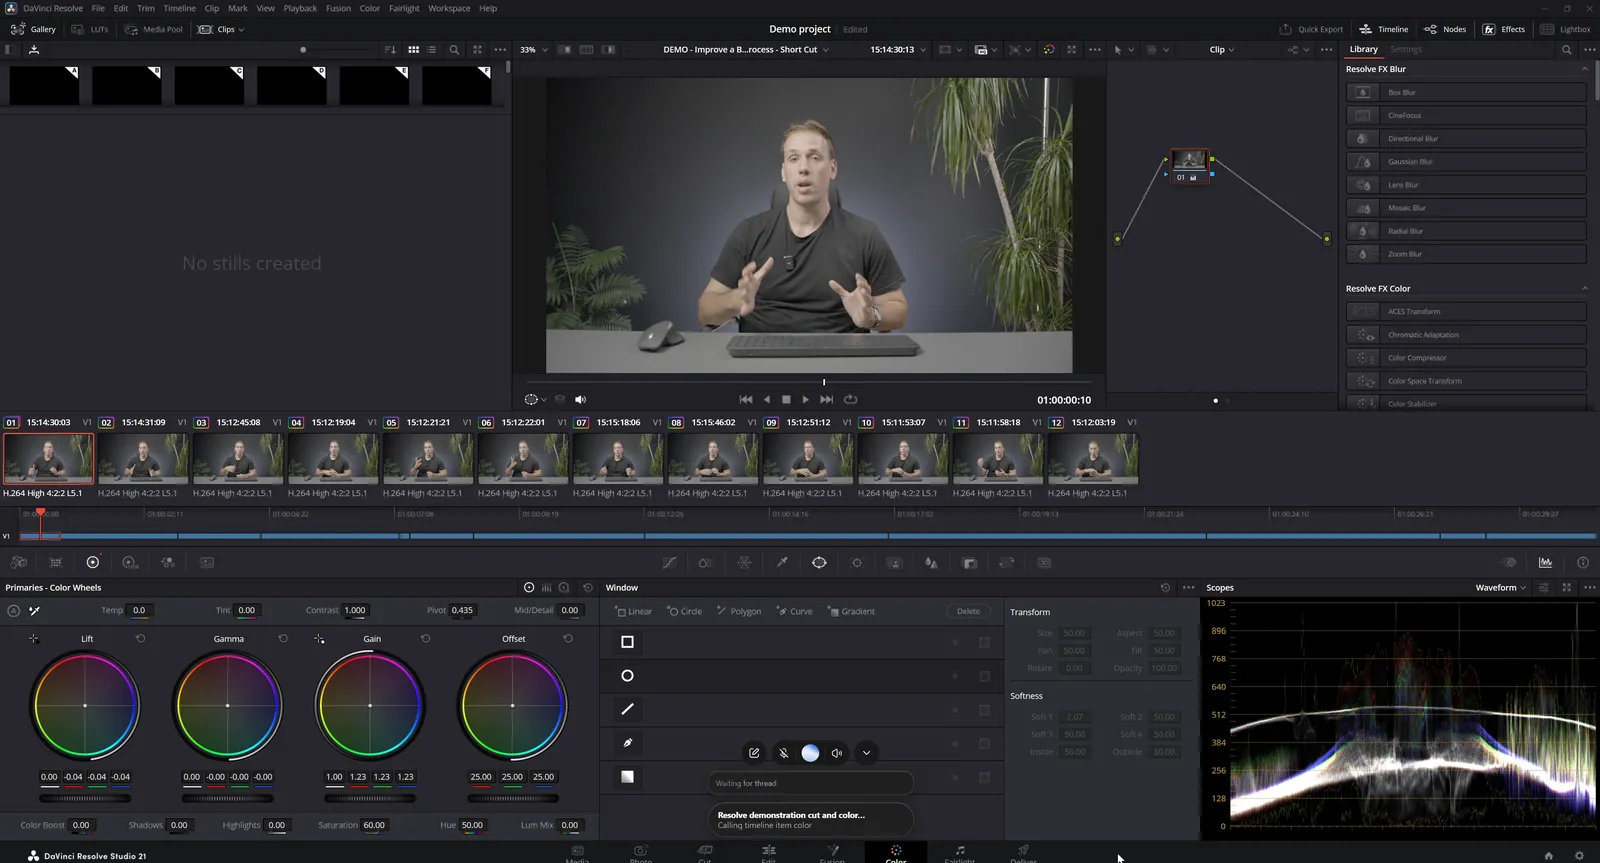
Task: Toggle the Nodes editor panel
Action: 1445,29
